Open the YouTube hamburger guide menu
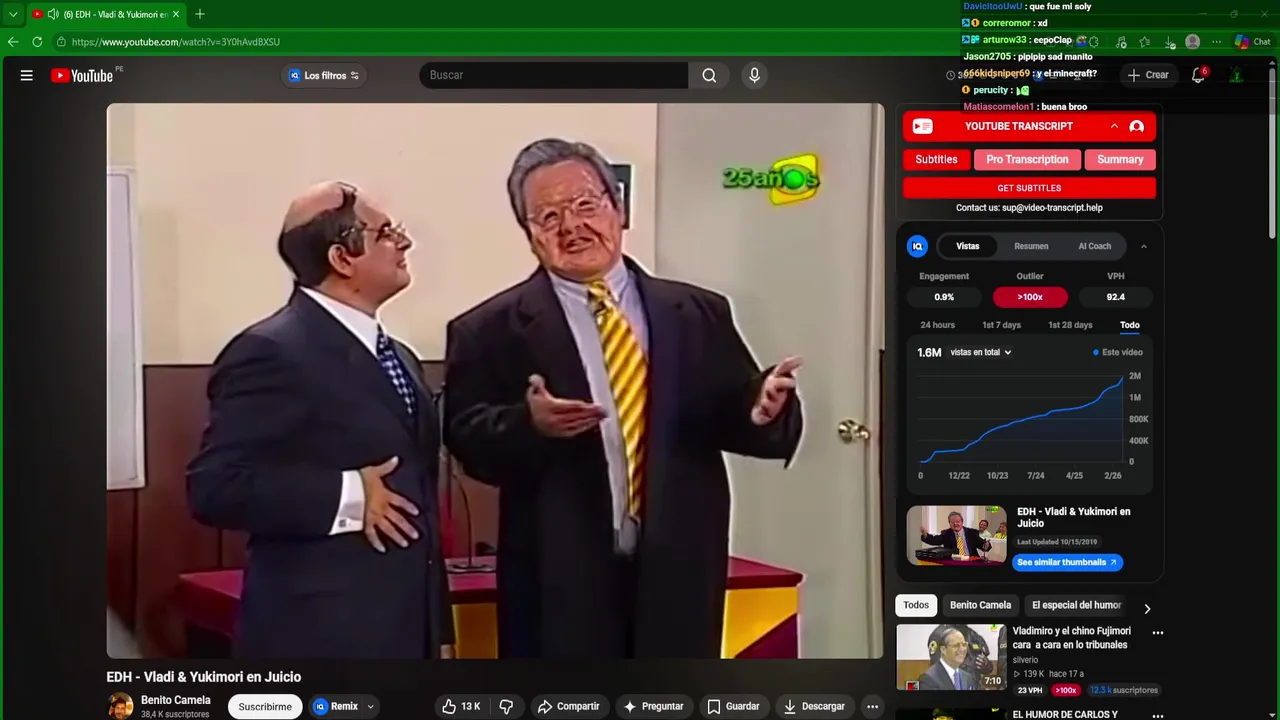This screenshot has height=720, width=1280. [x=27, y=75]
